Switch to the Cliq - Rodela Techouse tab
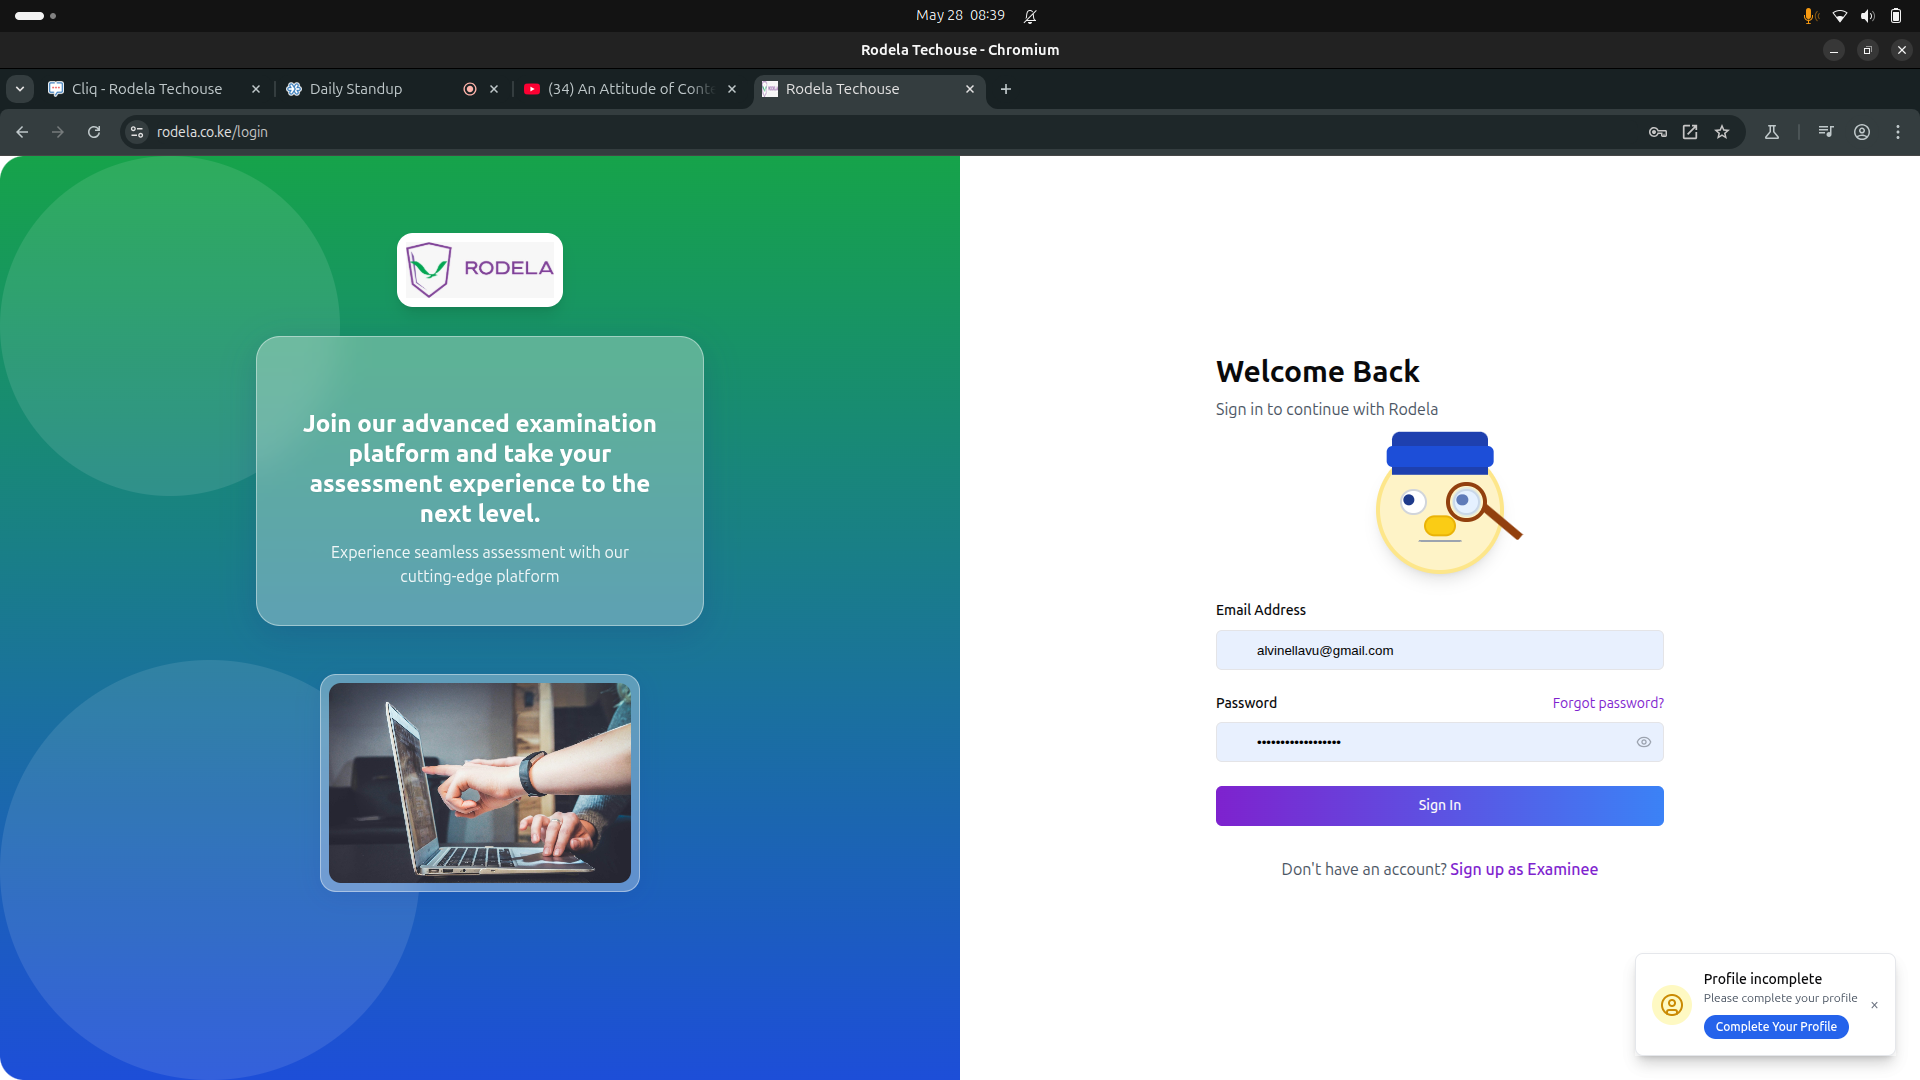This screenshot has height=1080, width=1920. (x=147, y=89)
